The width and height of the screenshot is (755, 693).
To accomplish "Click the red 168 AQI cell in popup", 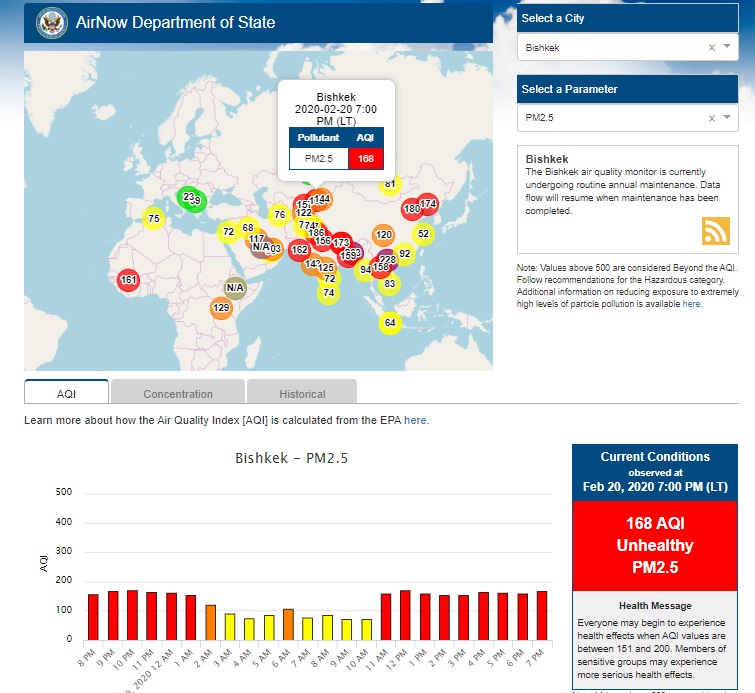I will [365, 158].
